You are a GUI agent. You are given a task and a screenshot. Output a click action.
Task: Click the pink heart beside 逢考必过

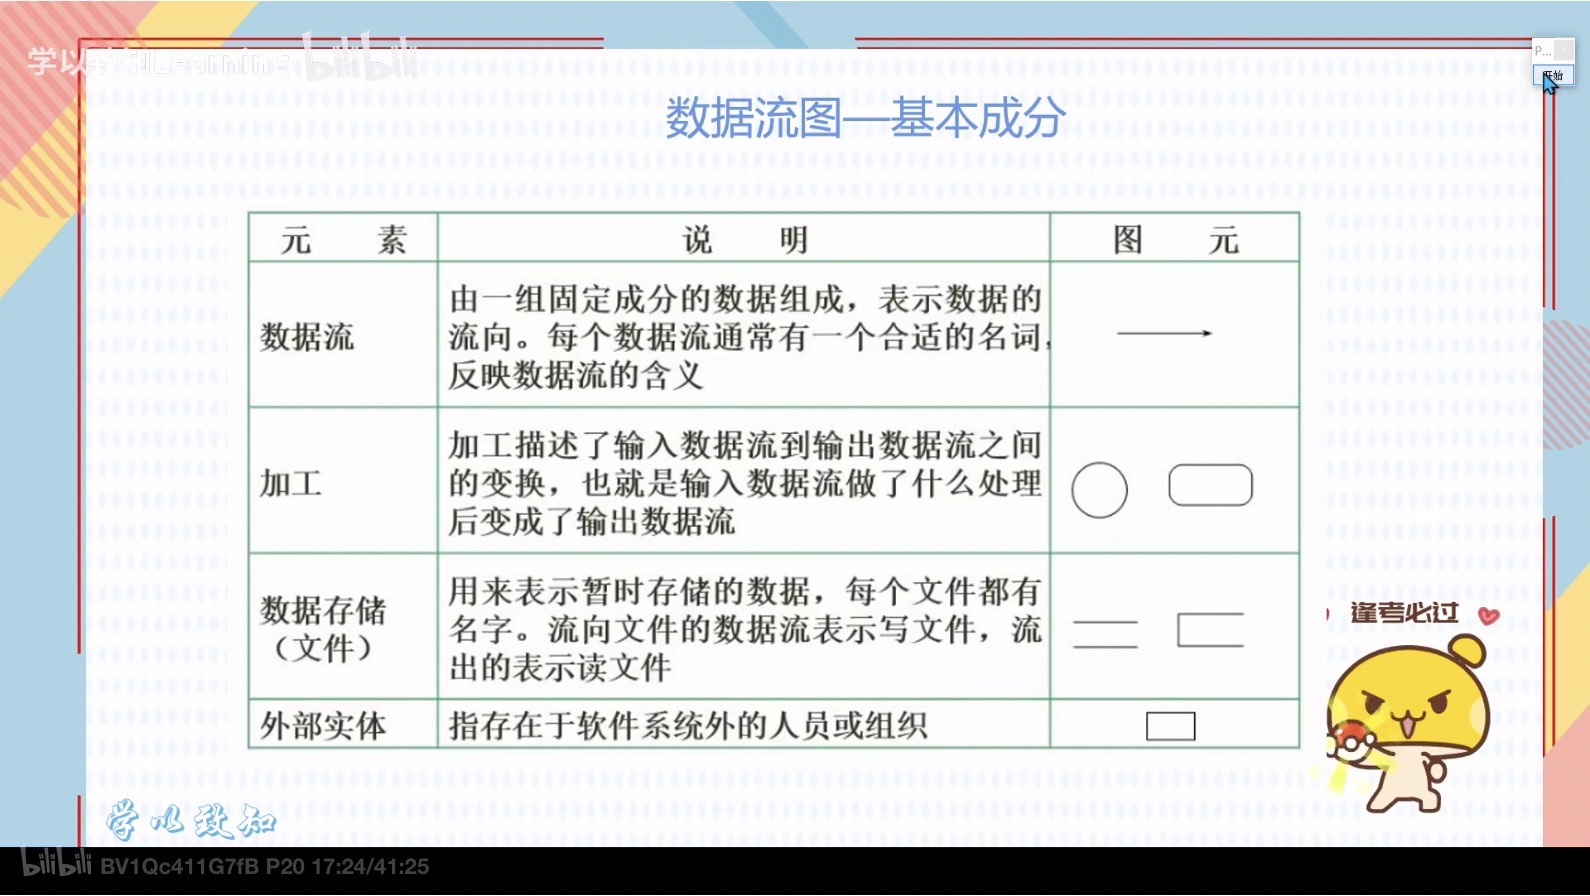[x=1488, y=616]
